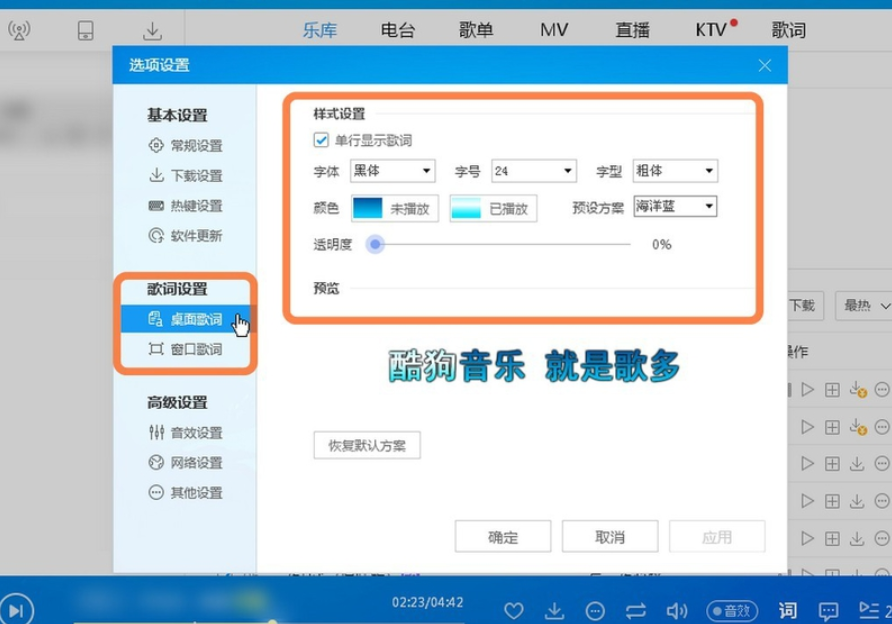Open more options for third song row
Screen dimensions: 892x624
coord(882,464)
